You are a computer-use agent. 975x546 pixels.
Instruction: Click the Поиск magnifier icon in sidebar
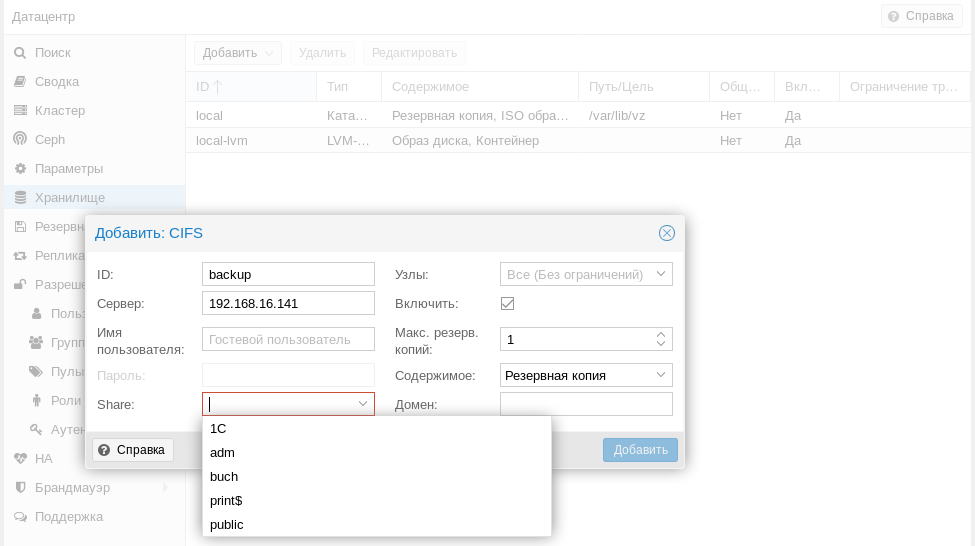[x=20, y=52]
